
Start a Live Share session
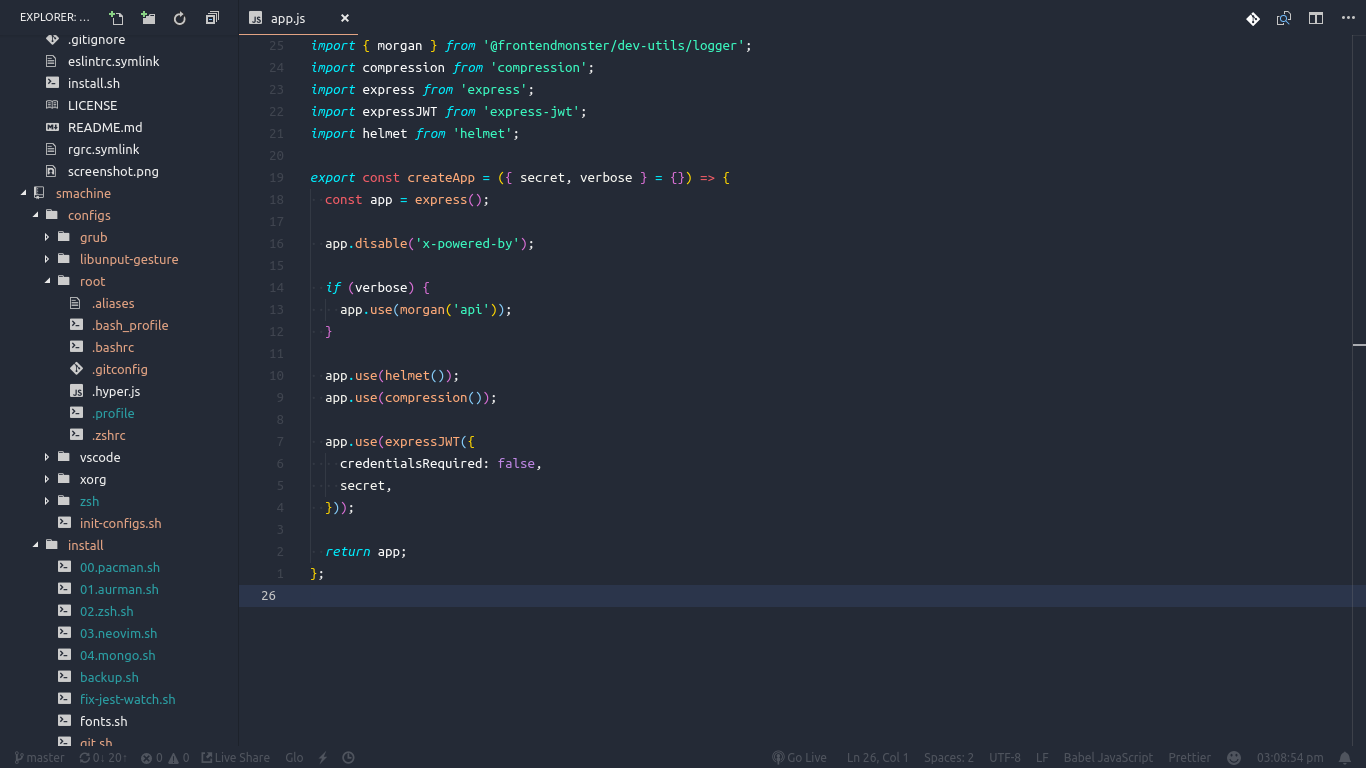click(x=235, y=758)
